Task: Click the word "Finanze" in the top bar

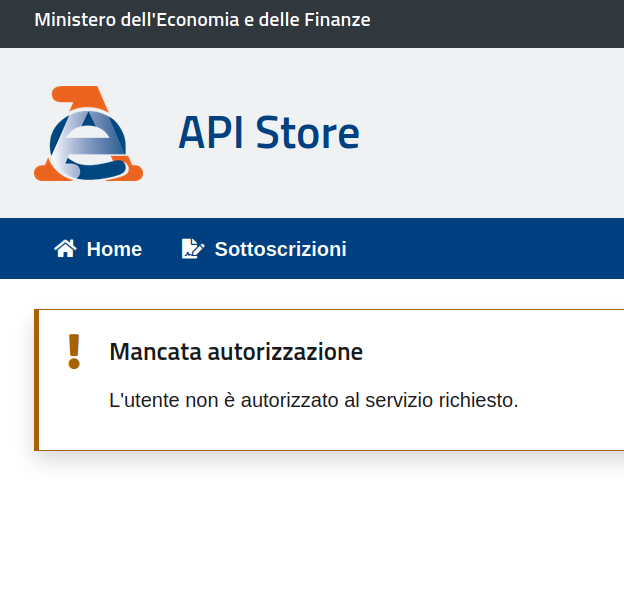Action: coord(337,20)
